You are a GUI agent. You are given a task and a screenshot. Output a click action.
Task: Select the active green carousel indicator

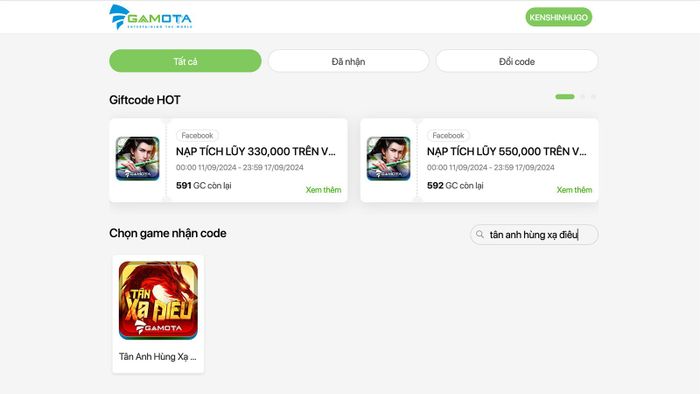pos(565,97)
